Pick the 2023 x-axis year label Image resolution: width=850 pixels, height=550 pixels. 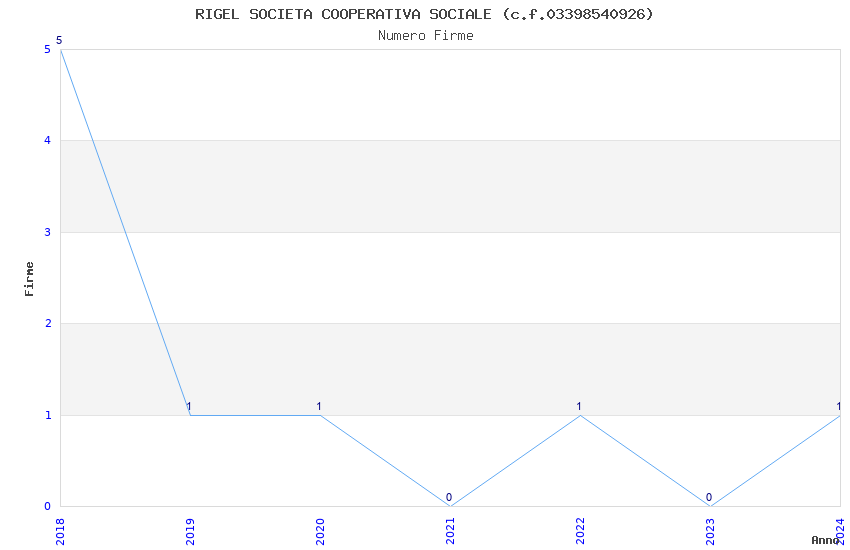(x=710, y=530)
